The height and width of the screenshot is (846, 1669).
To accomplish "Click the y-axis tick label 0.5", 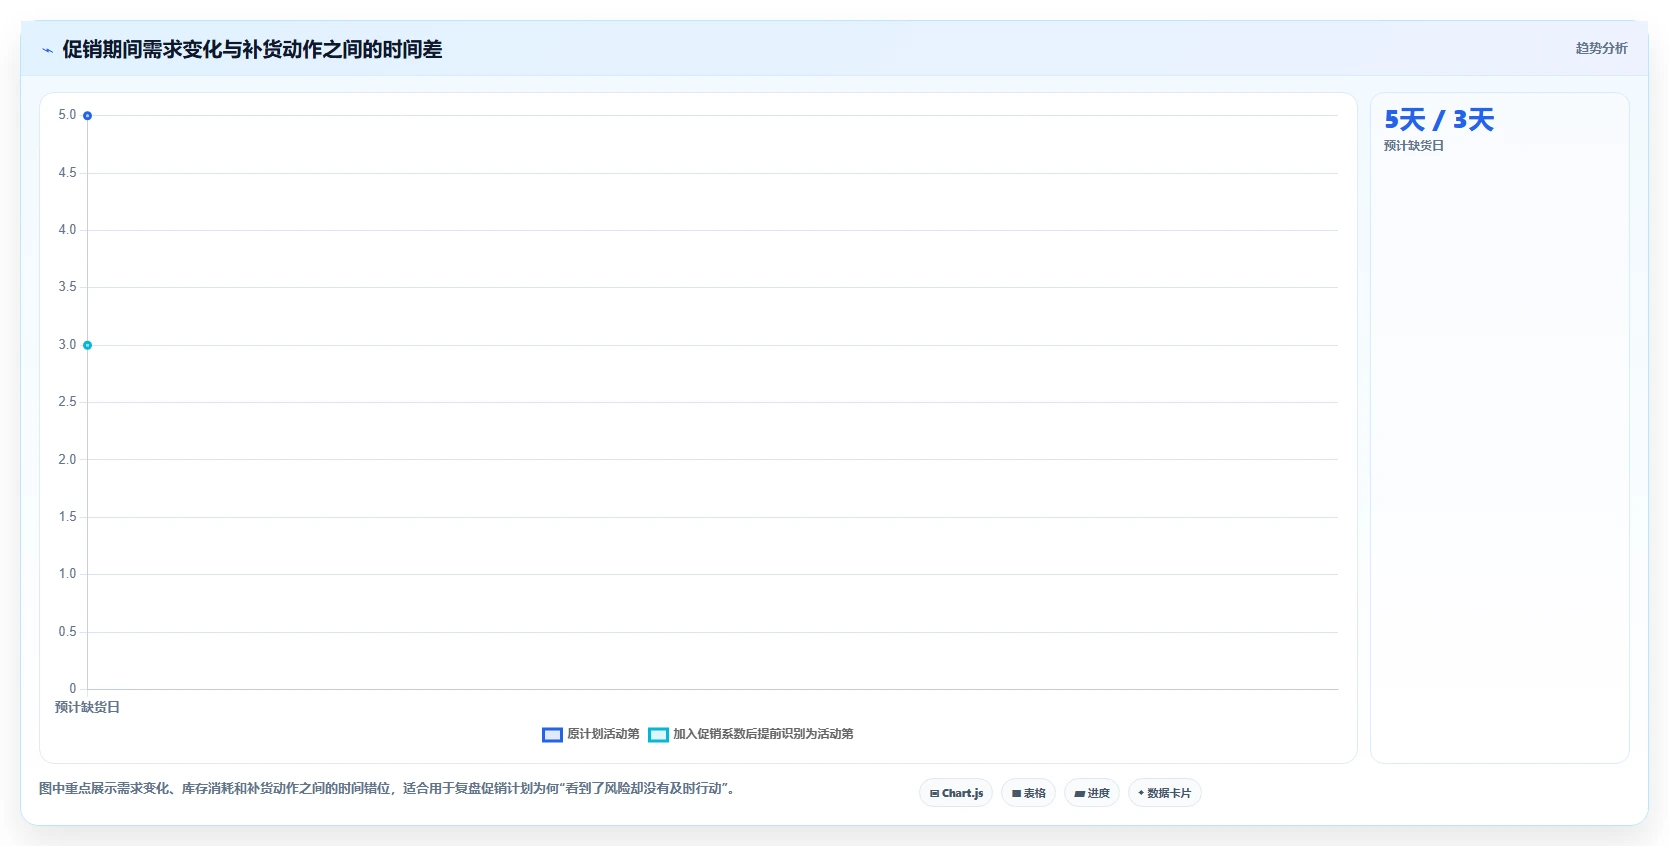I will (x=67, y=632).
